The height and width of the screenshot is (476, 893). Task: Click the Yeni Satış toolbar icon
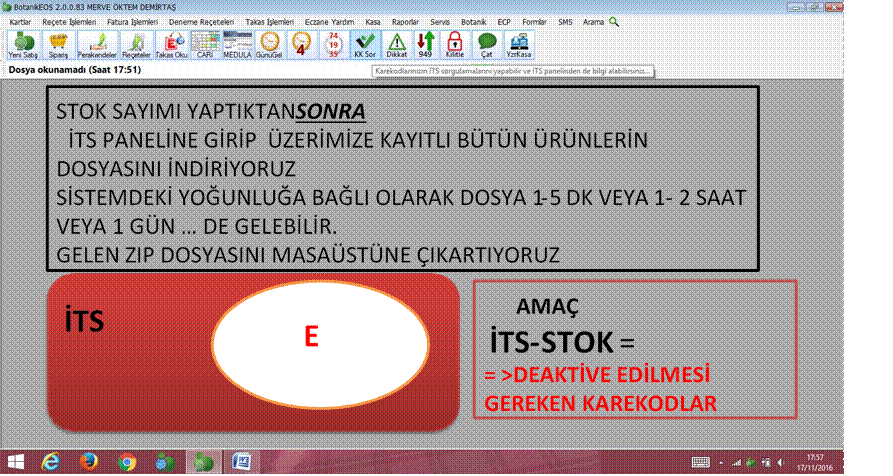(x=22, y=45)
